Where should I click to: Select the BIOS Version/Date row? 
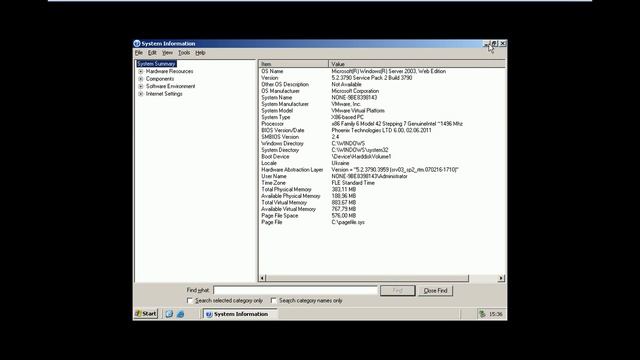coord(382,130)
